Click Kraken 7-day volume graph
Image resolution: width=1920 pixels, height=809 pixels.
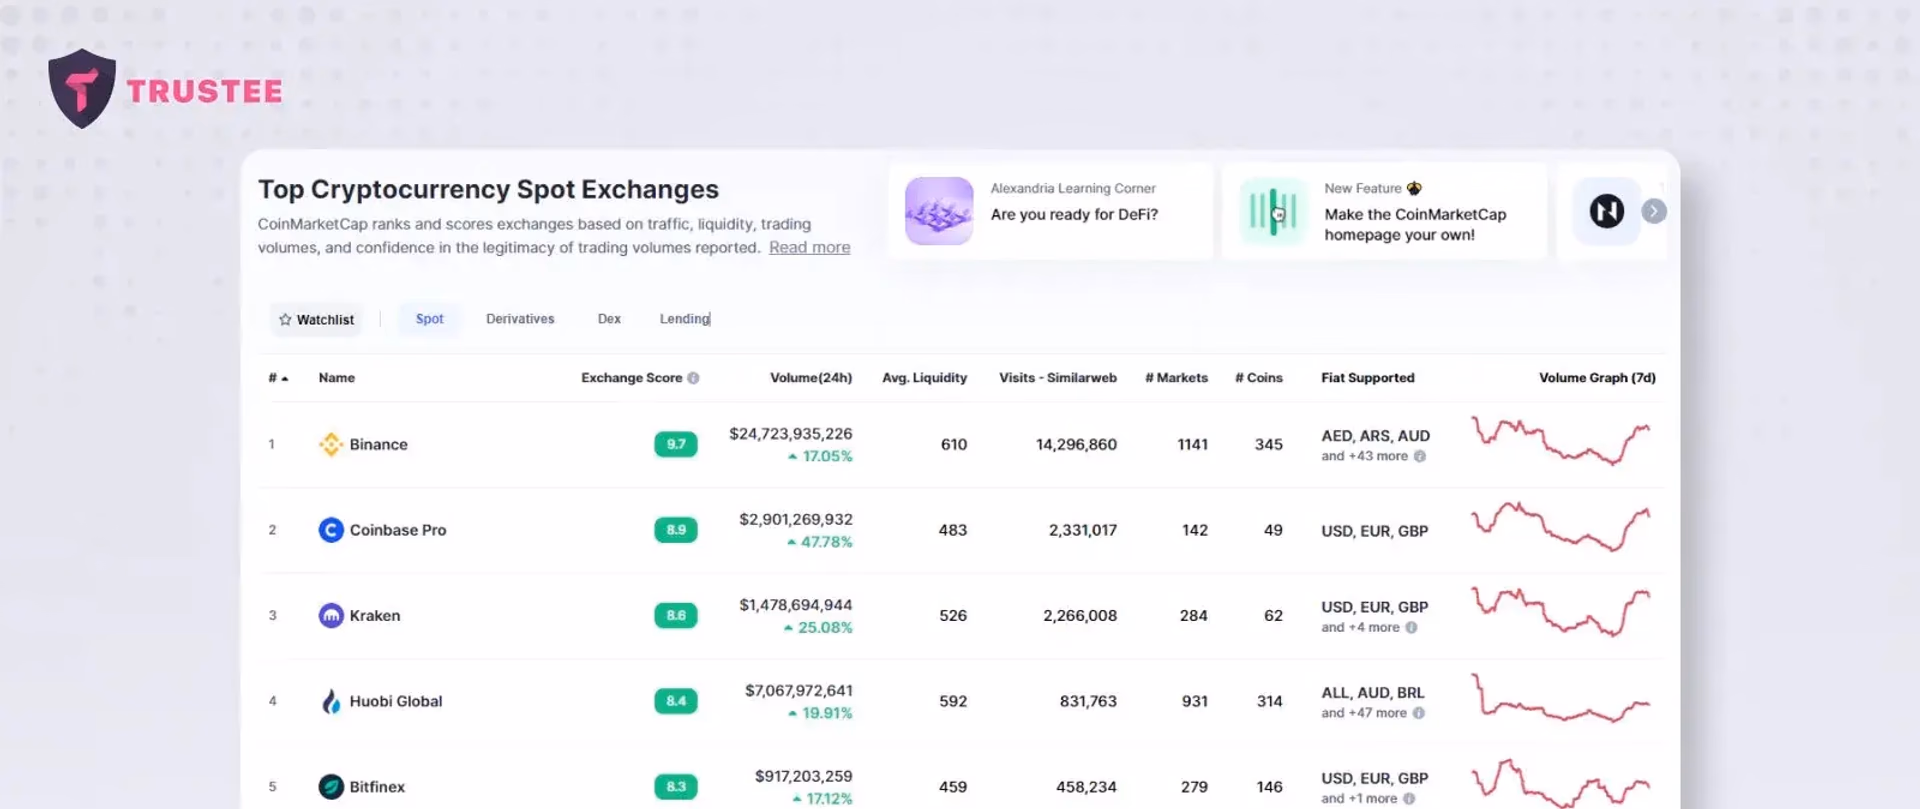(1561, 612)
